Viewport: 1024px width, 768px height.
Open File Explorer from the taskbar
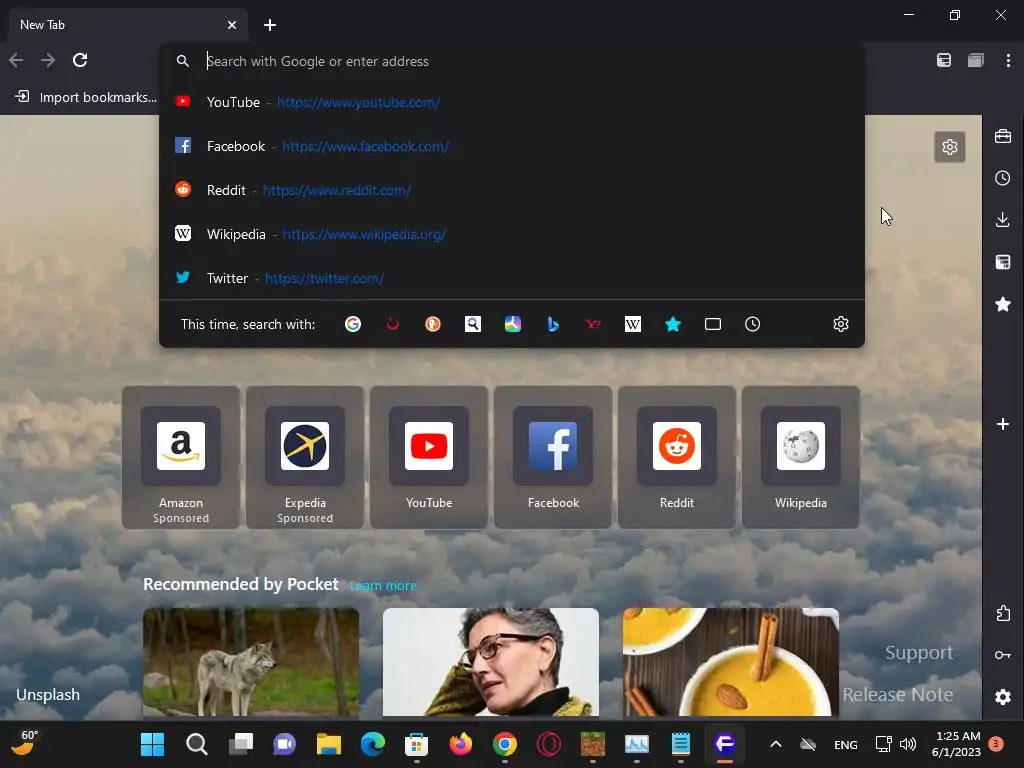coord(328,744)
